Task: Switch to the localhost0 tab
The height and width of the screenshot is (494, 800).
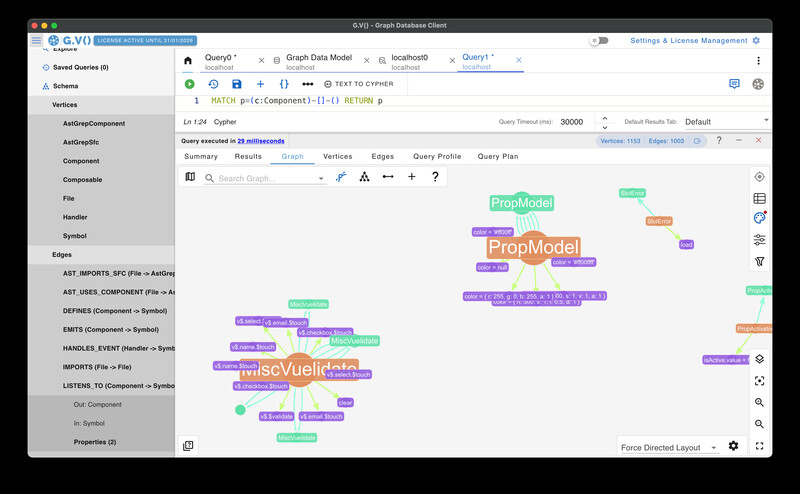Action: (x=409, y=61)
